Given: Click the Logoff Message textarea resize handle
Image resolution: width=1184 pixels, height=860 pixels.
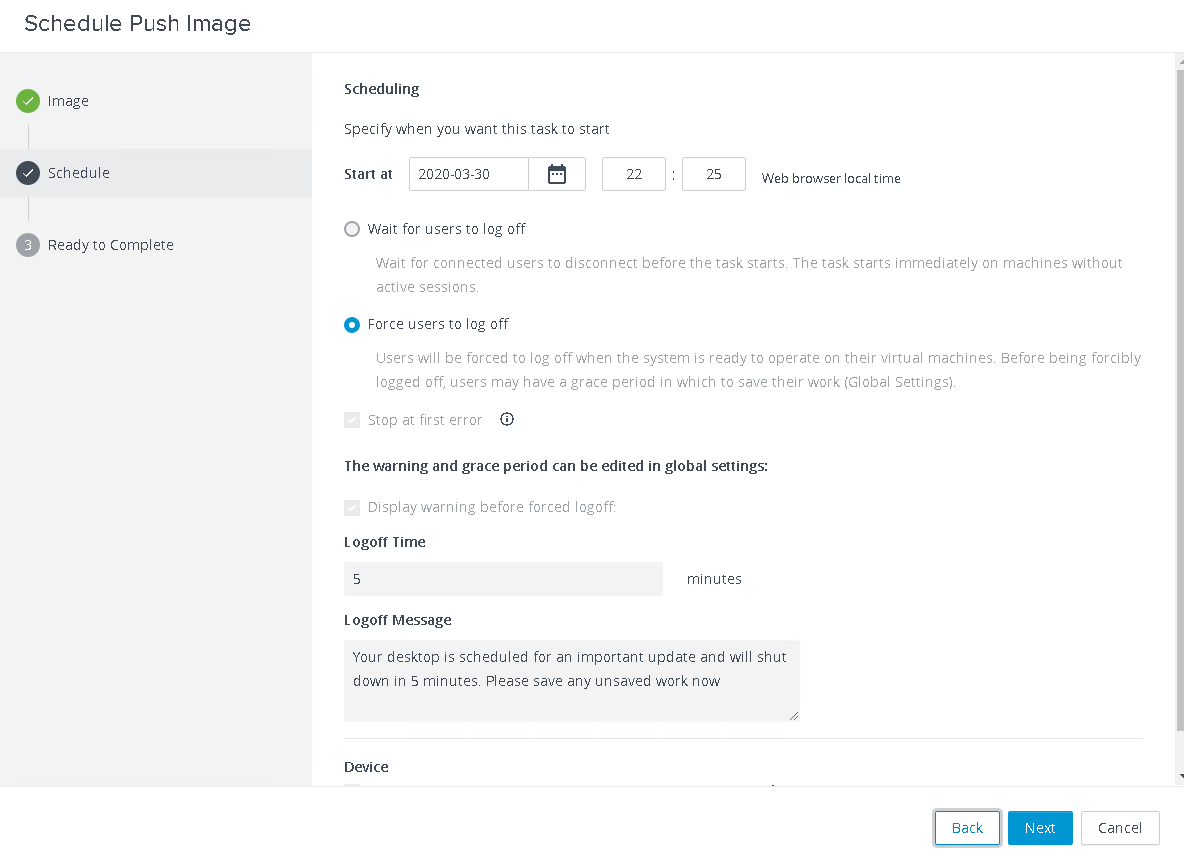Looking at the screenshot, I should click(794, 716).
